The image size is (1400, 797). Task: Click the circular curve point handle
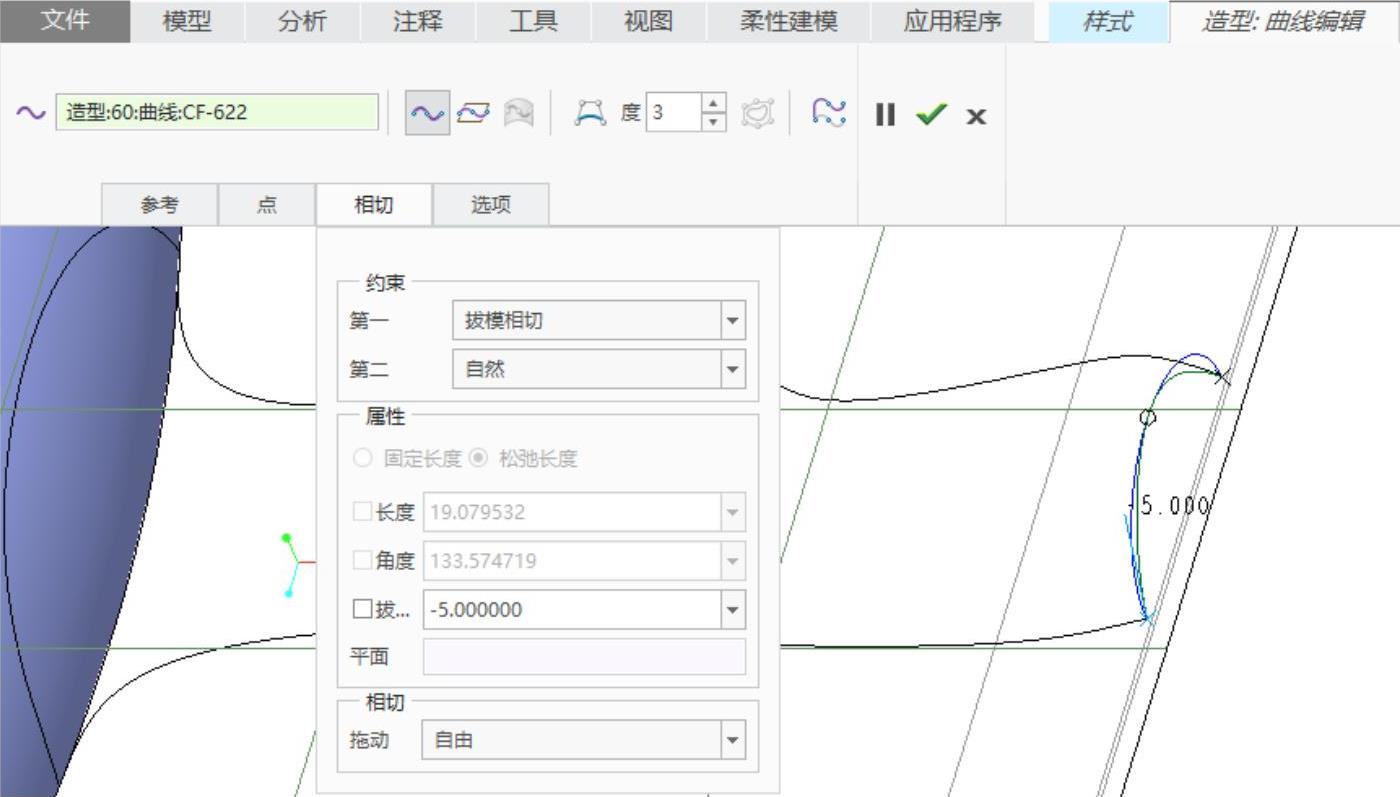[x=1147, y=418]
